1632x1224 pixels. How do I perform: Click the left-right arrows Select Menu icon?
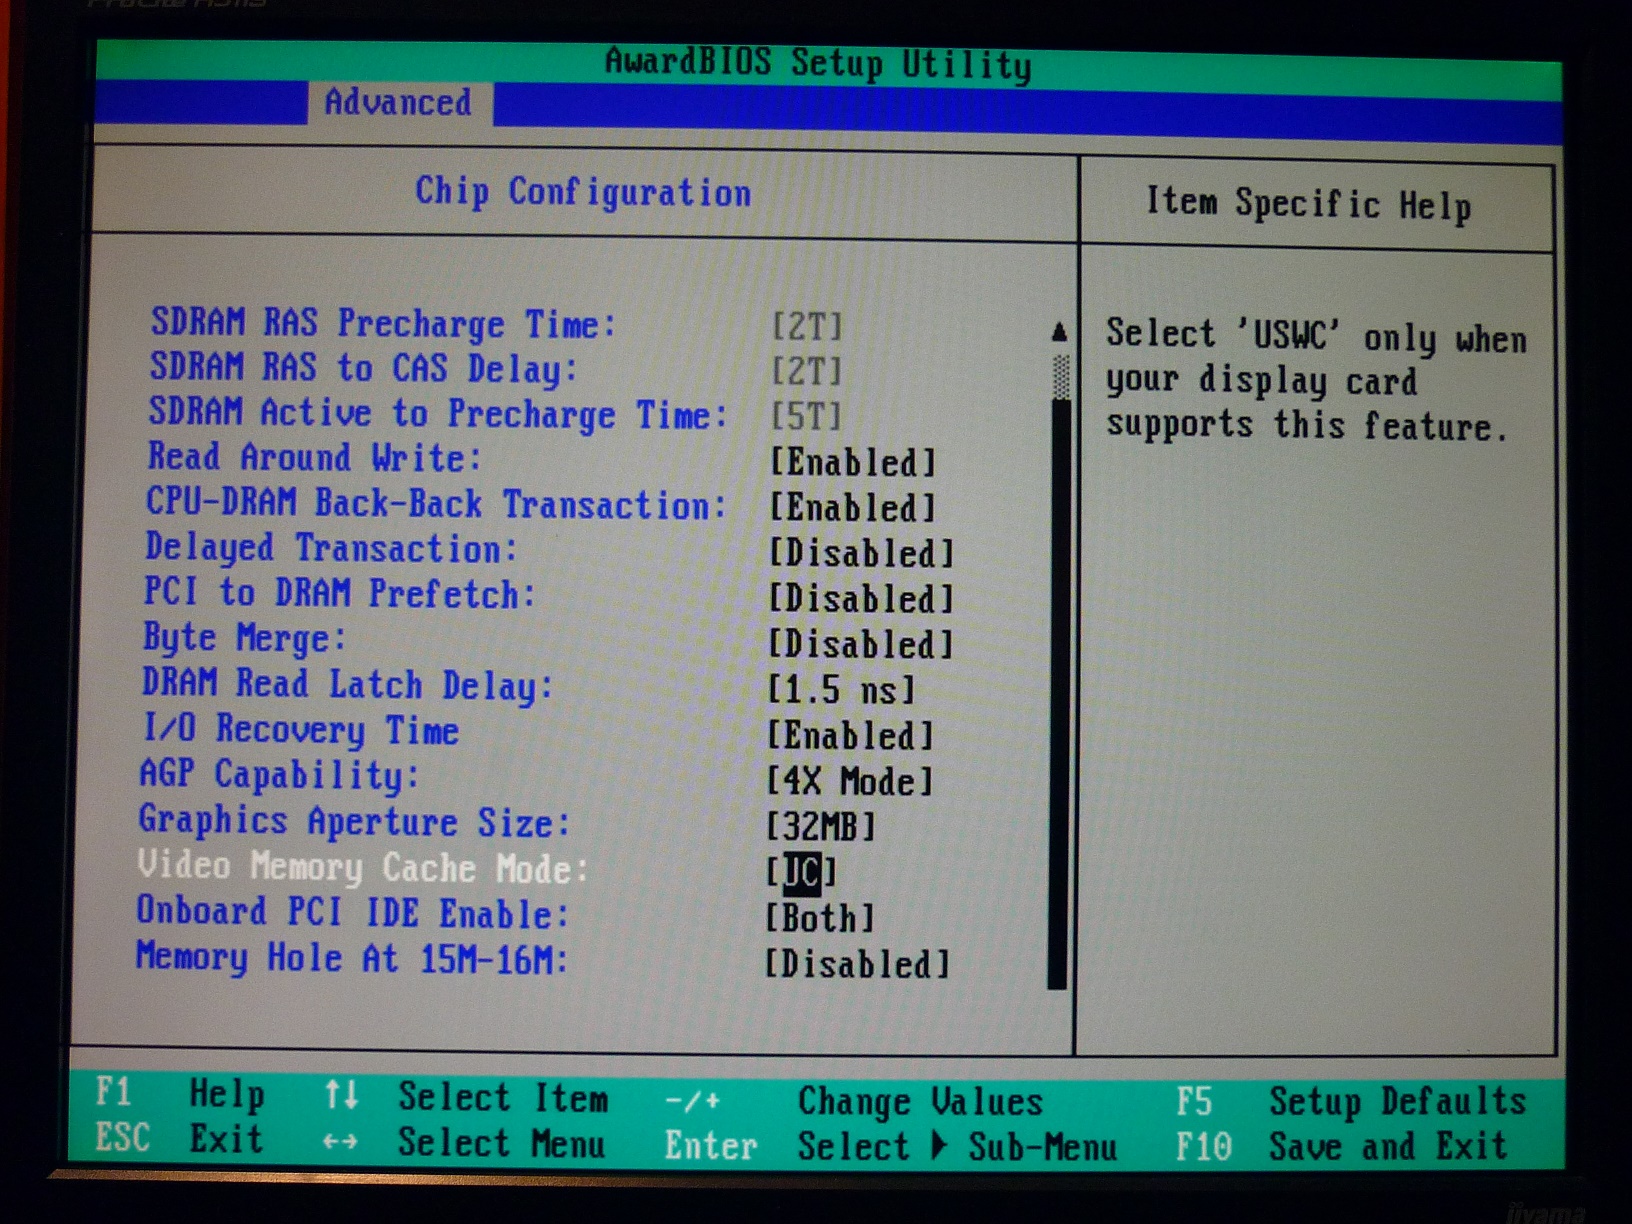coord(341,1141)
